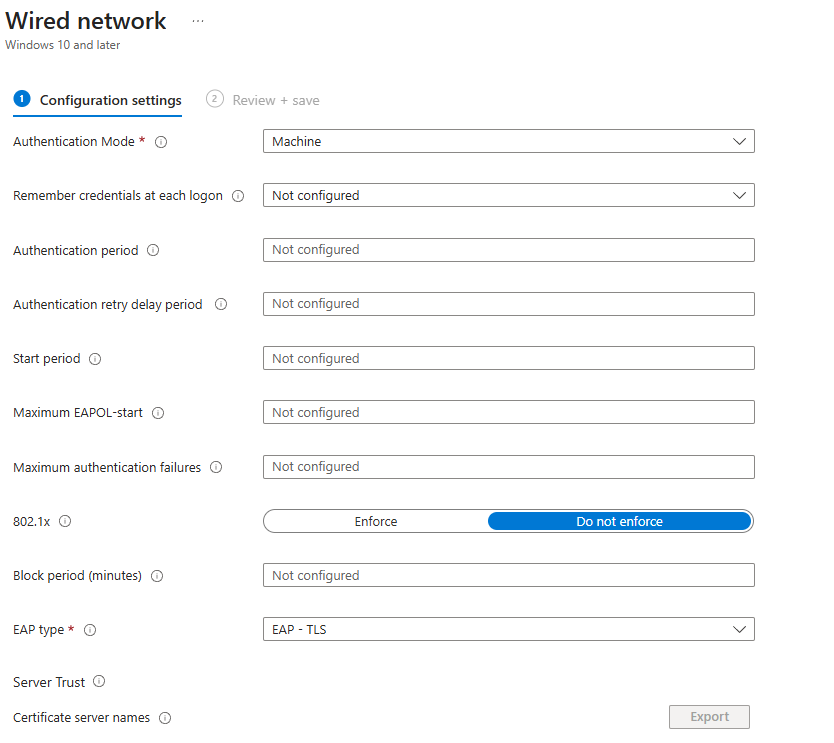Show info for Maximum EAPOL-start

158,413
